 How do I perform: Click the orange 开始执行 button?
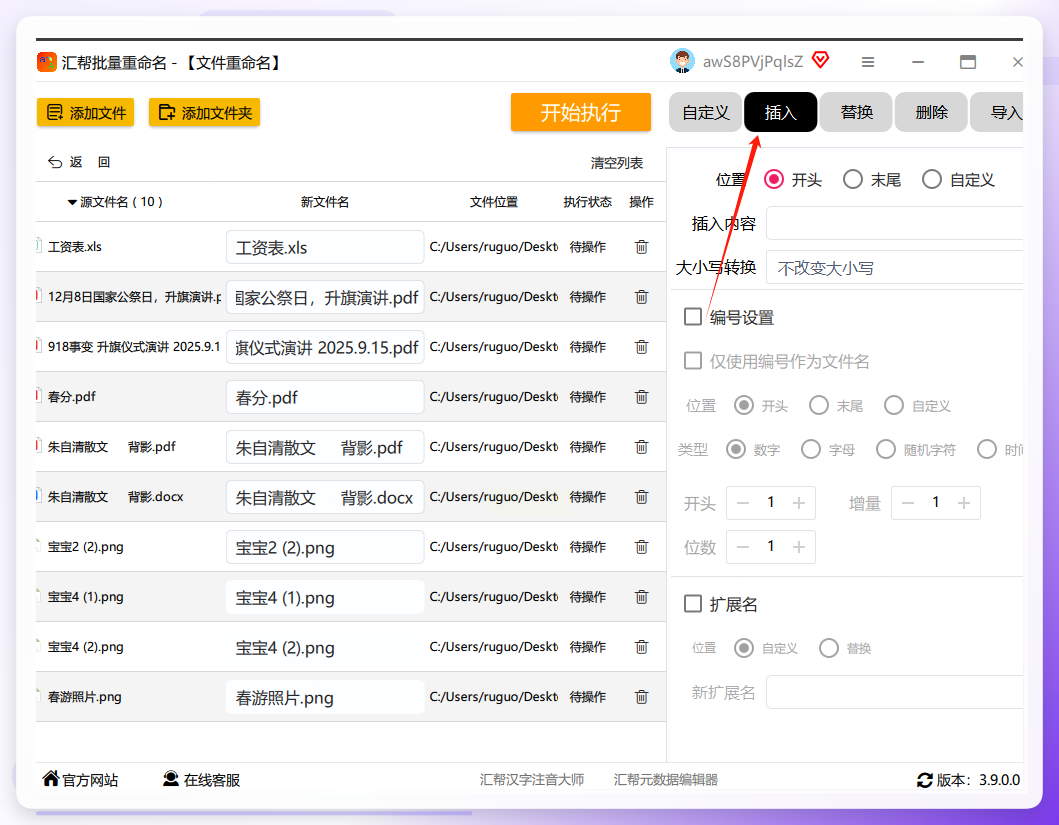click(x=581, y=112)
